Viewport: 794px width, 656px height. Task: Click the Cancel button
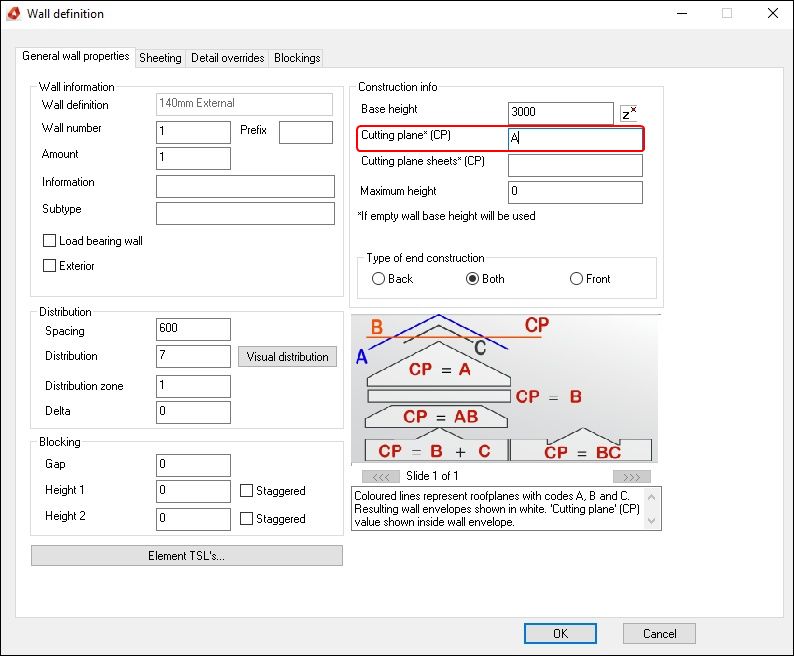659,634
